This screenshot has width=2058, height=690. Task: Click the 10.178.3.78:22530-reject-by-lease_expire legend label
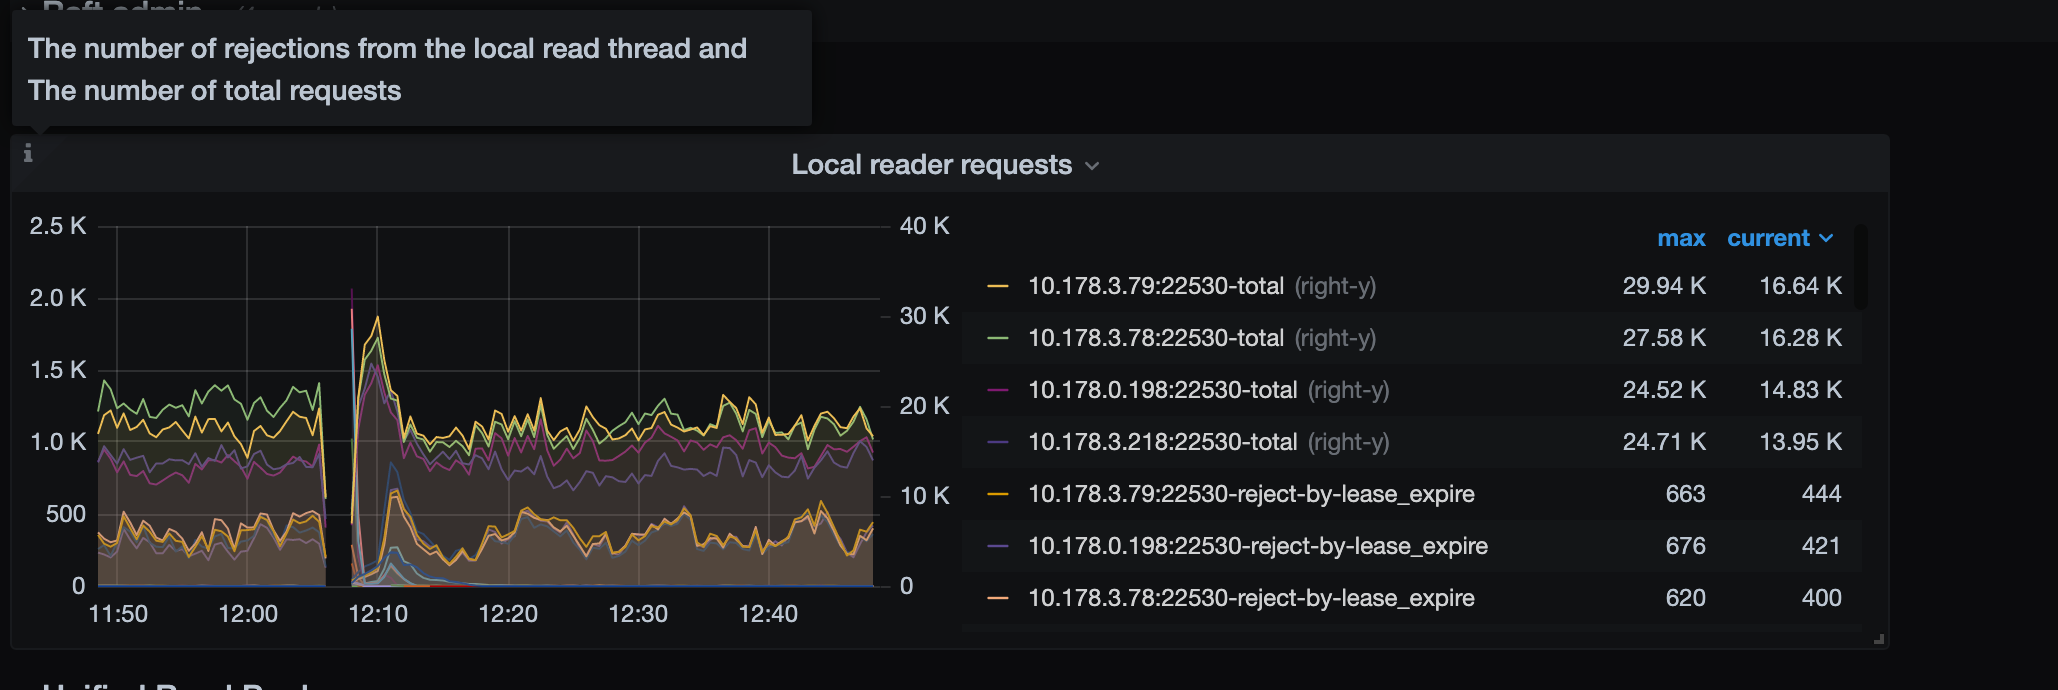pos(1250,598)
